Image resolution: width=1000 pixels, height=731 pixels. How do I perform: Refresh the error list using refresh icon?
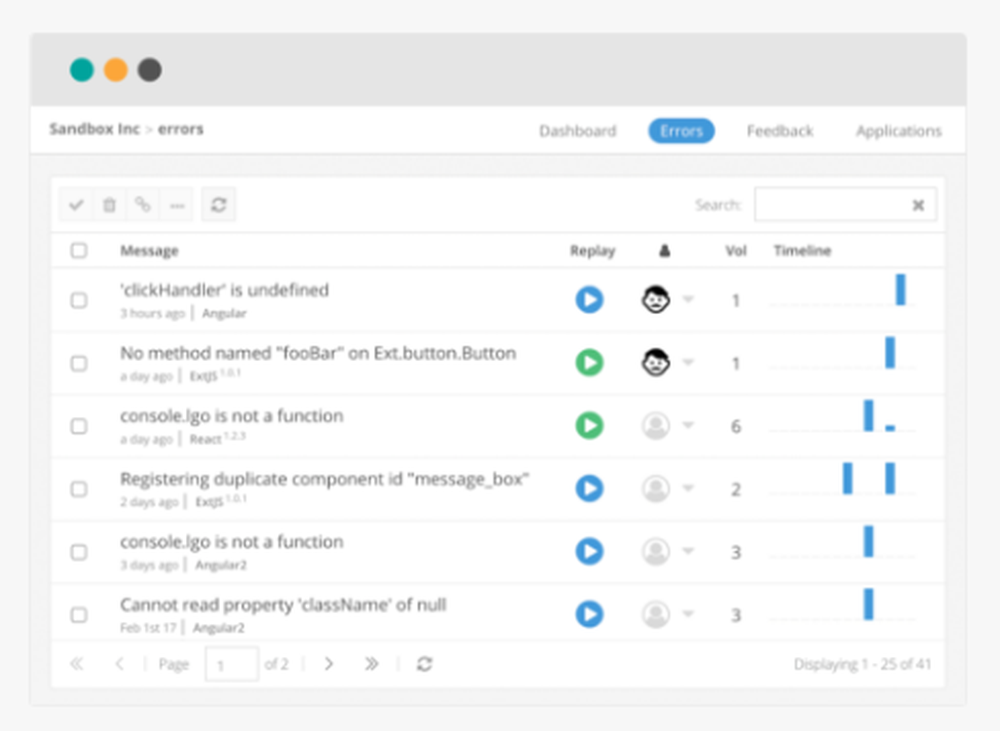(x=218, y=204)
